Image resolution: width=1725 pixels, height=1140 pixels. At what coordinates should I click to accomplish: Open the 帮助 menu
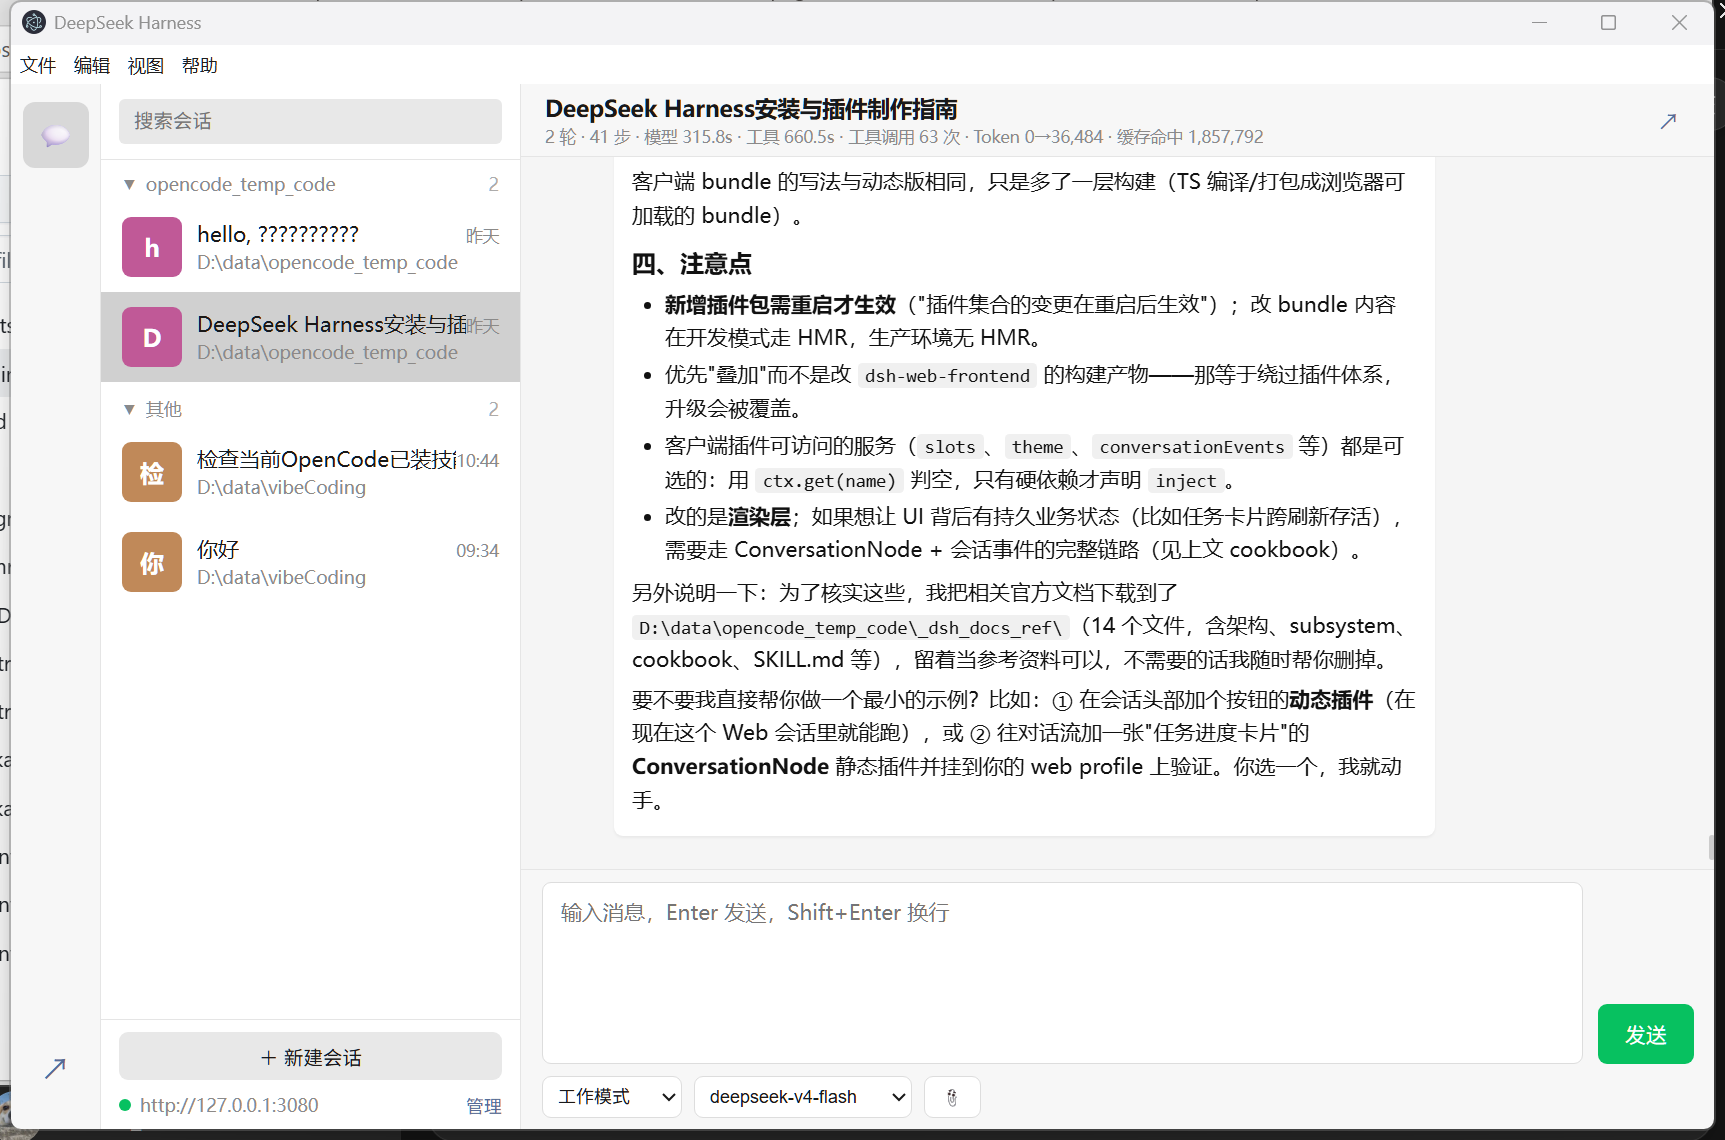pos(200,66)
